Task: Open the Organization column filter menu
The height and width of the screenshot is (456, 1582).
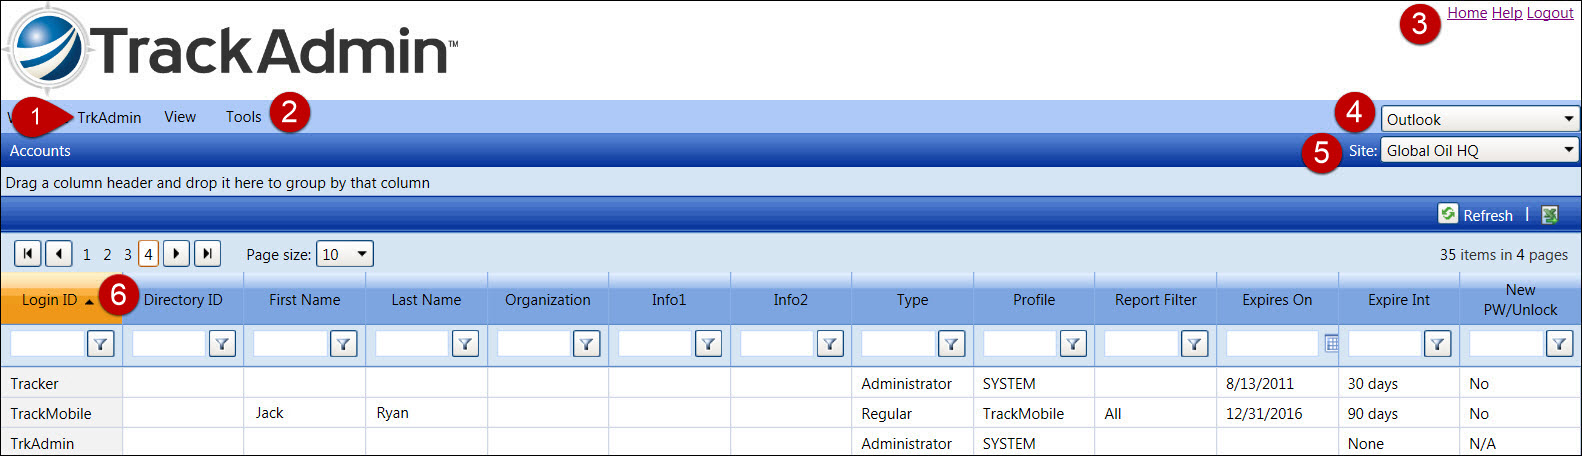Action: pyautogui.click(x=587, y=344)
